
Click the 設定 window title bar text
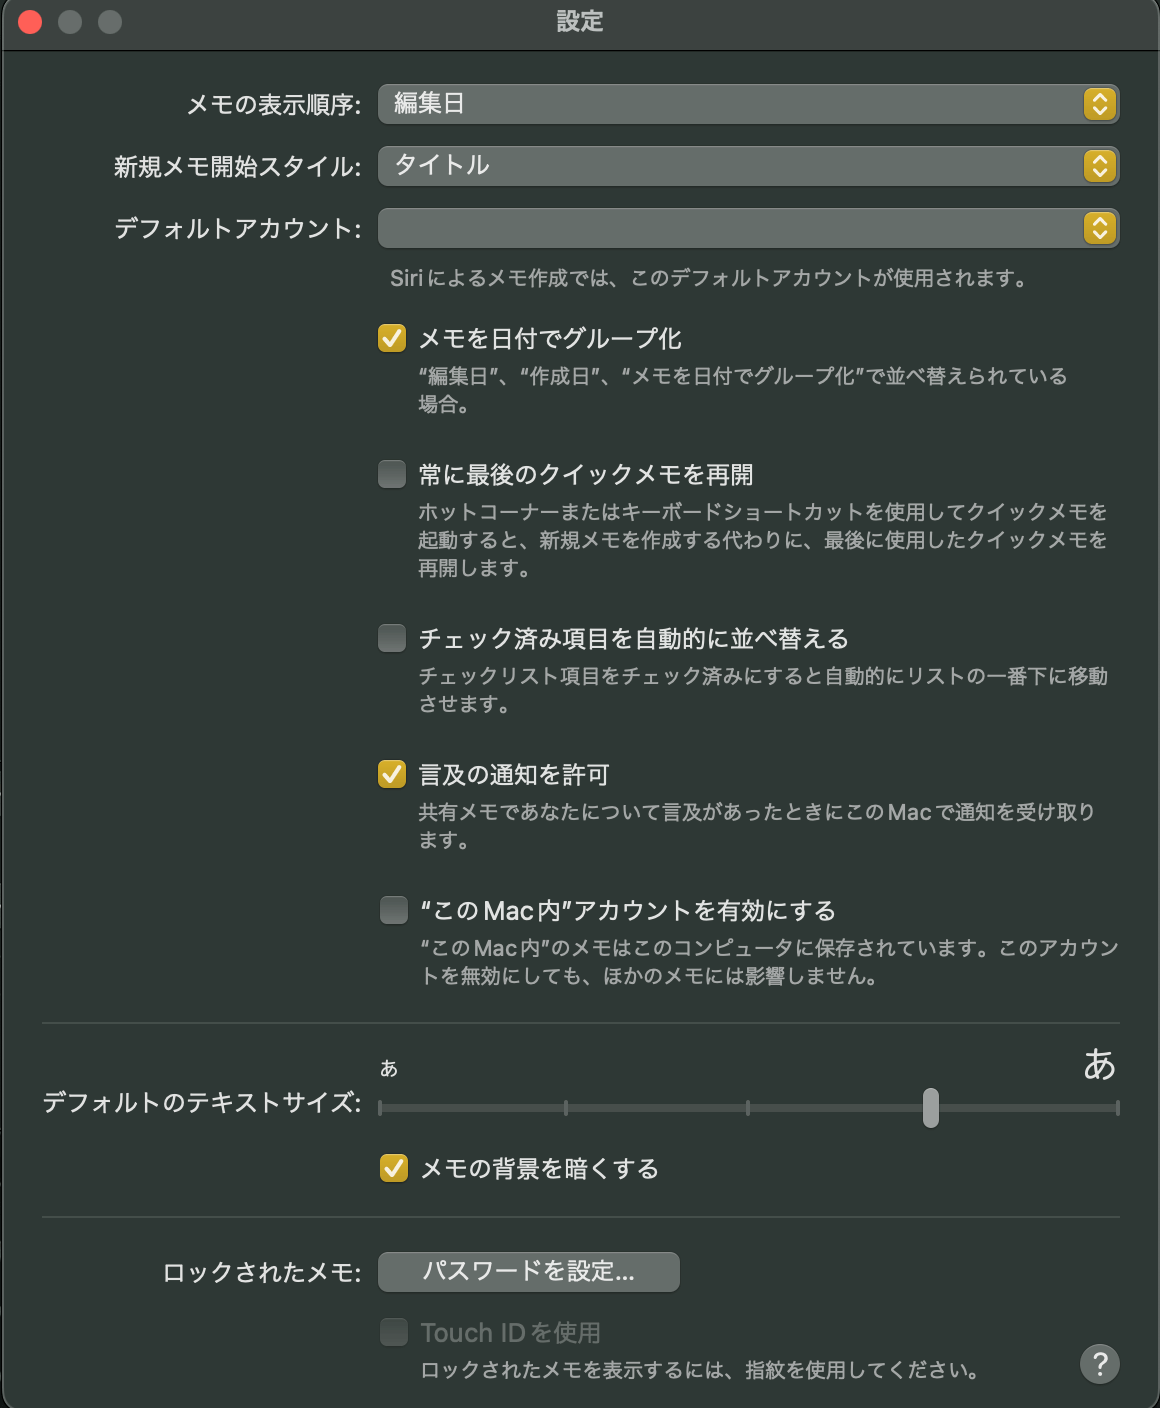pyautogui.click(x=580, y=21)
